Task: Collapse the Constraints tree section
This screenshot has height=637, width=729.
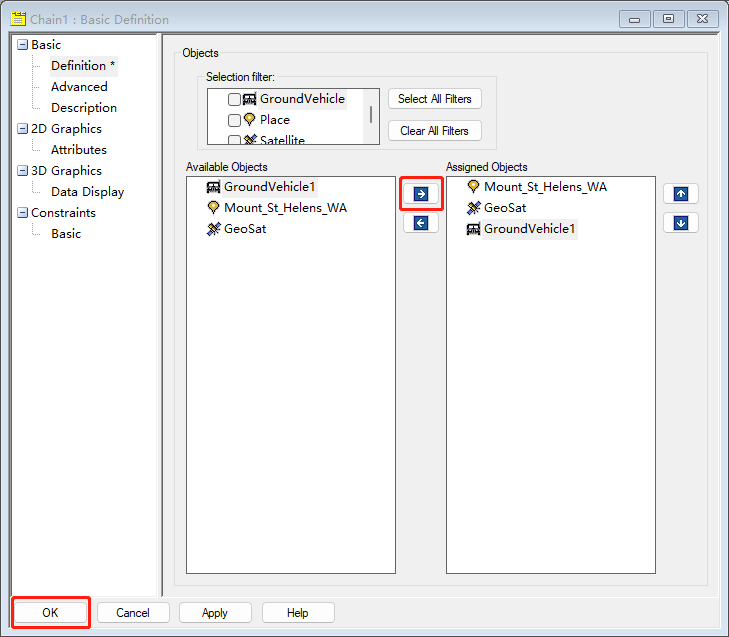Action: click(23, 213)
